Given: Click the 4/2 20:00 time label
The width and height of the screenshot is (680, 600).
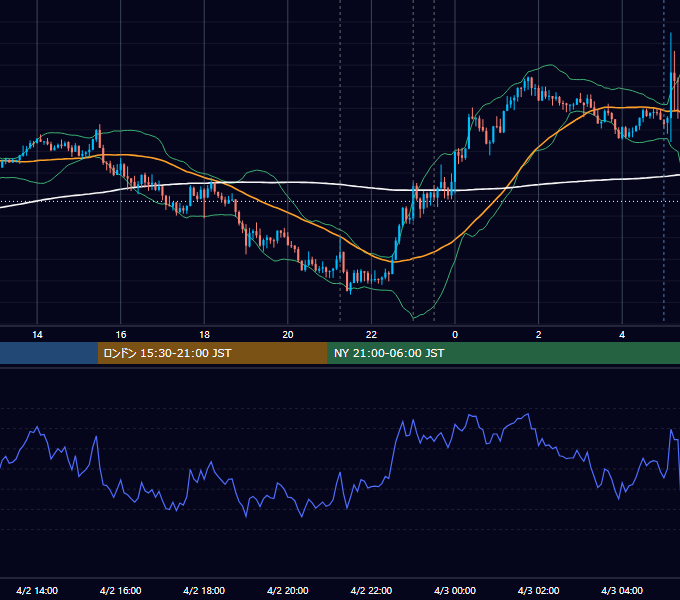Looking at the screenshot, I should coord(288,590).
